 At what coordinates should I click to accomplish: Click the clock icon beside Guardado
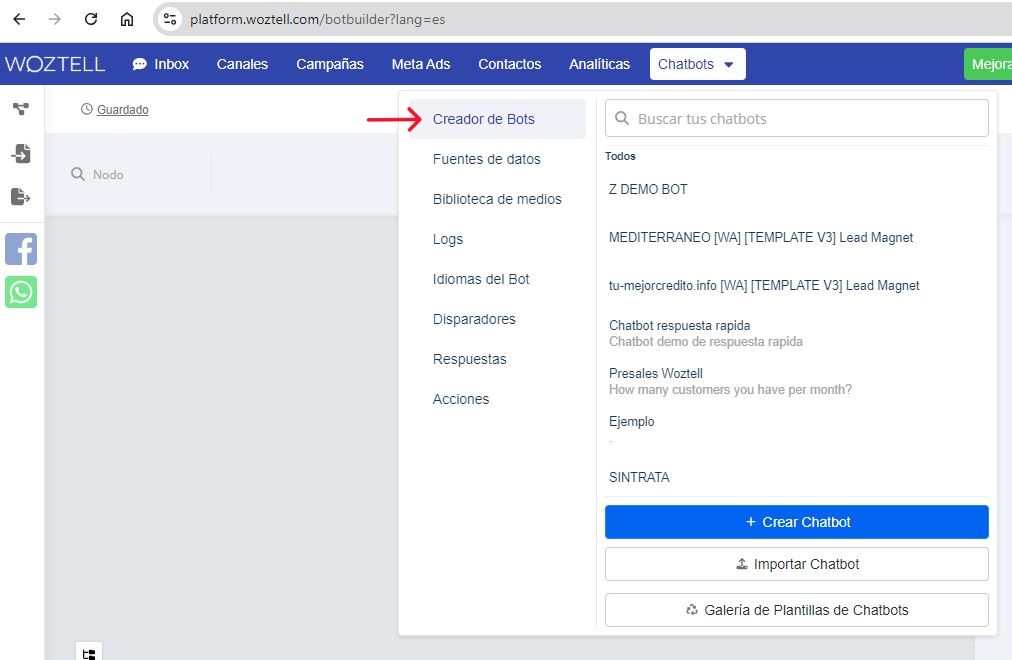[86, 109]
